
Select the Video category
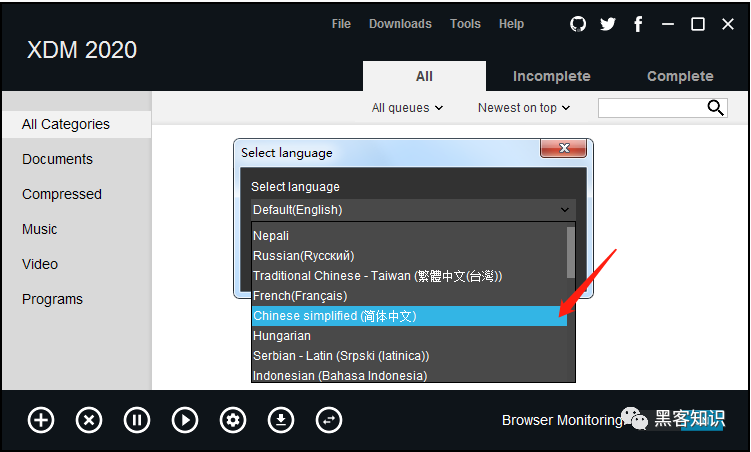40,264
